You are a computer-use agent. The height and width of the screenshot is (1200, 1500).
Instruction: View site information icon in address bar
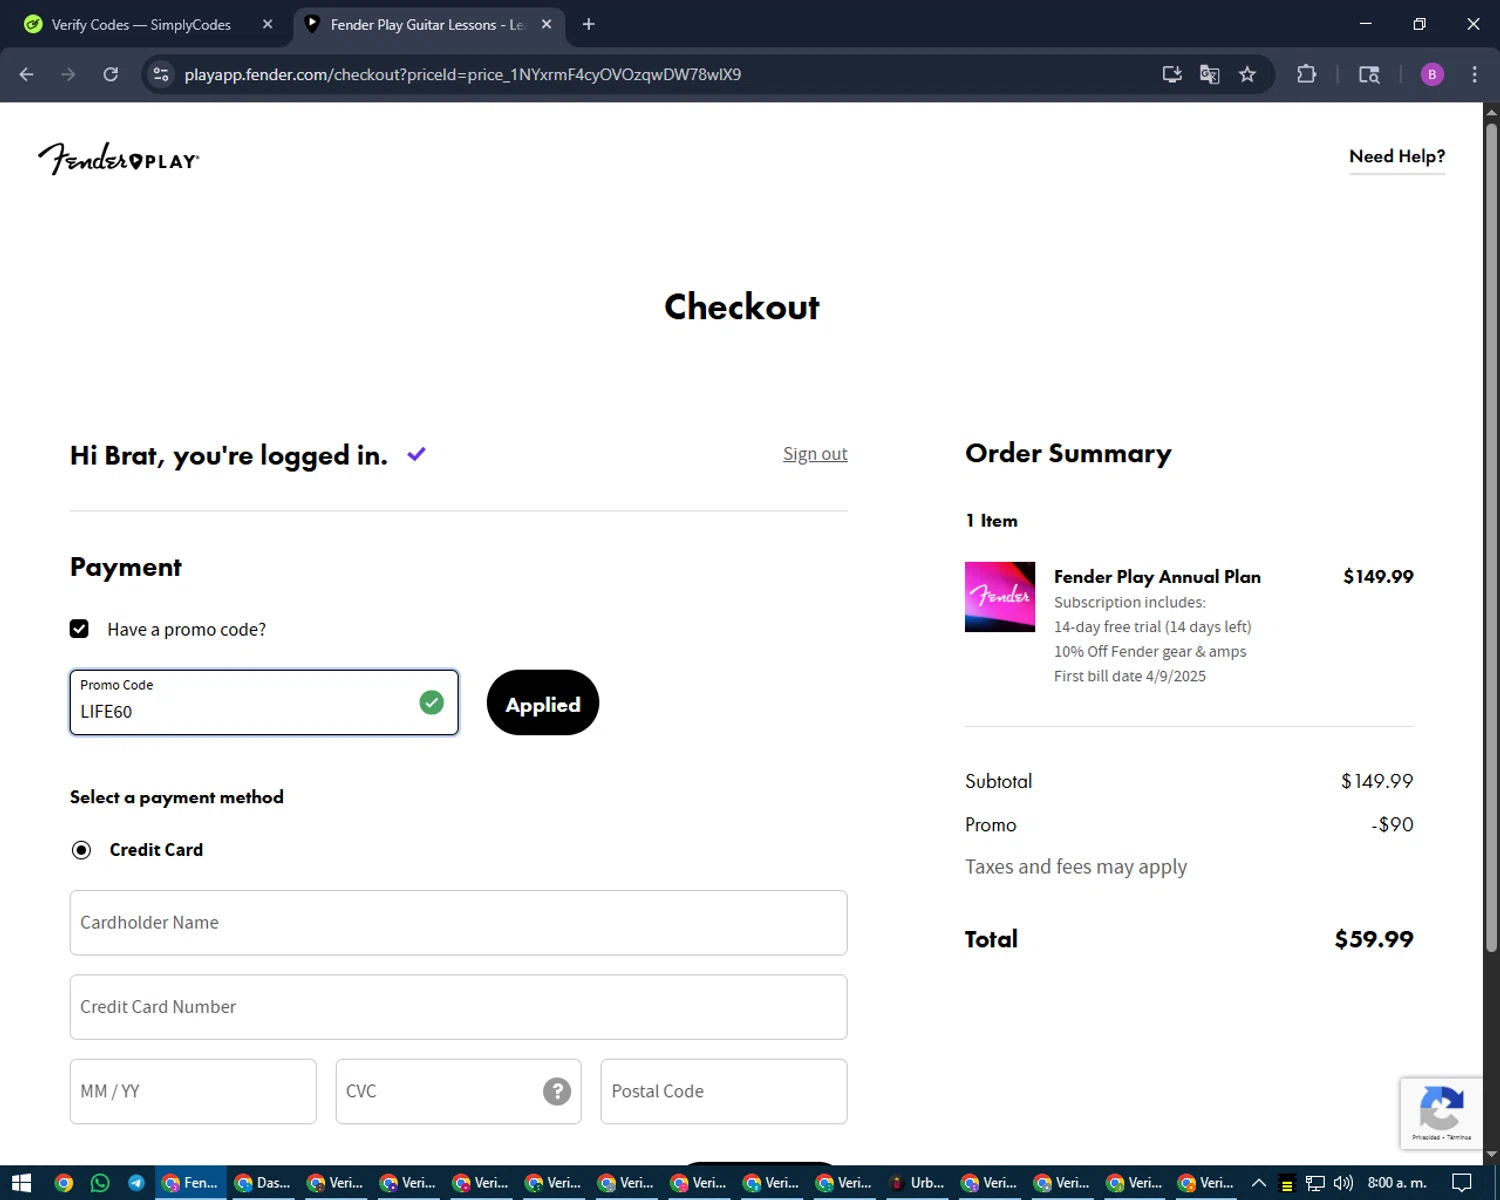point(161,74)
